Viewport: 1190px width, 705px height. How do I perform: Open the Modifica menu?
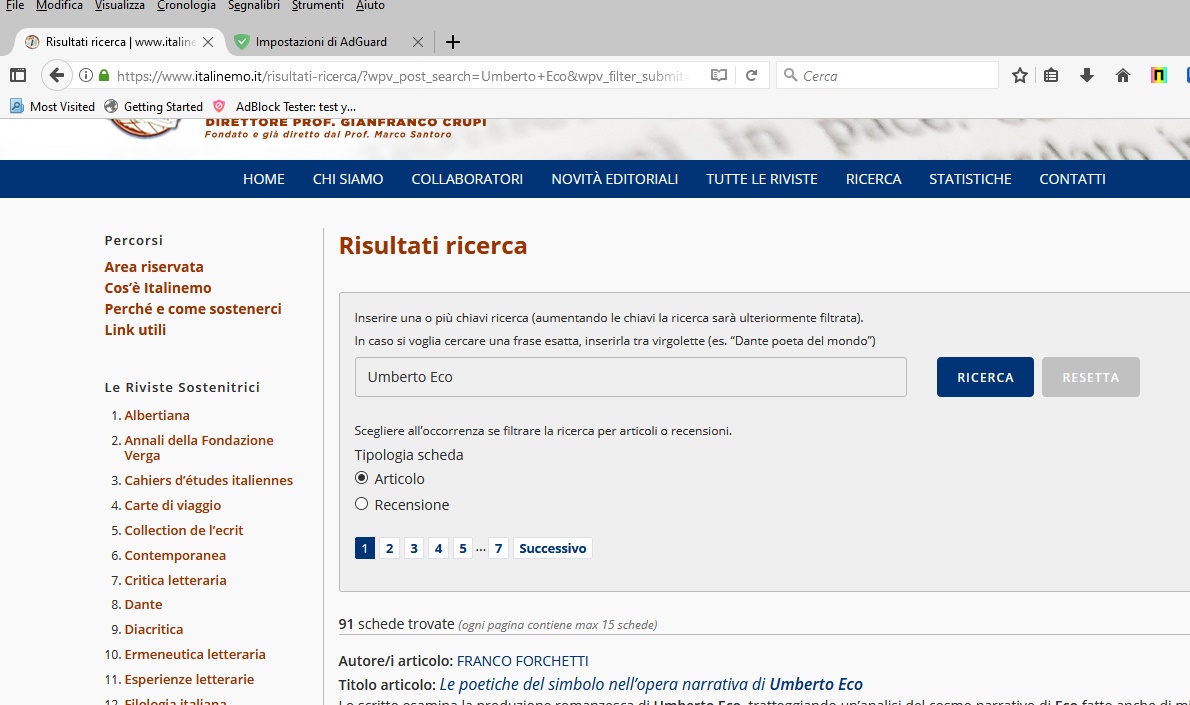[59, 5]
